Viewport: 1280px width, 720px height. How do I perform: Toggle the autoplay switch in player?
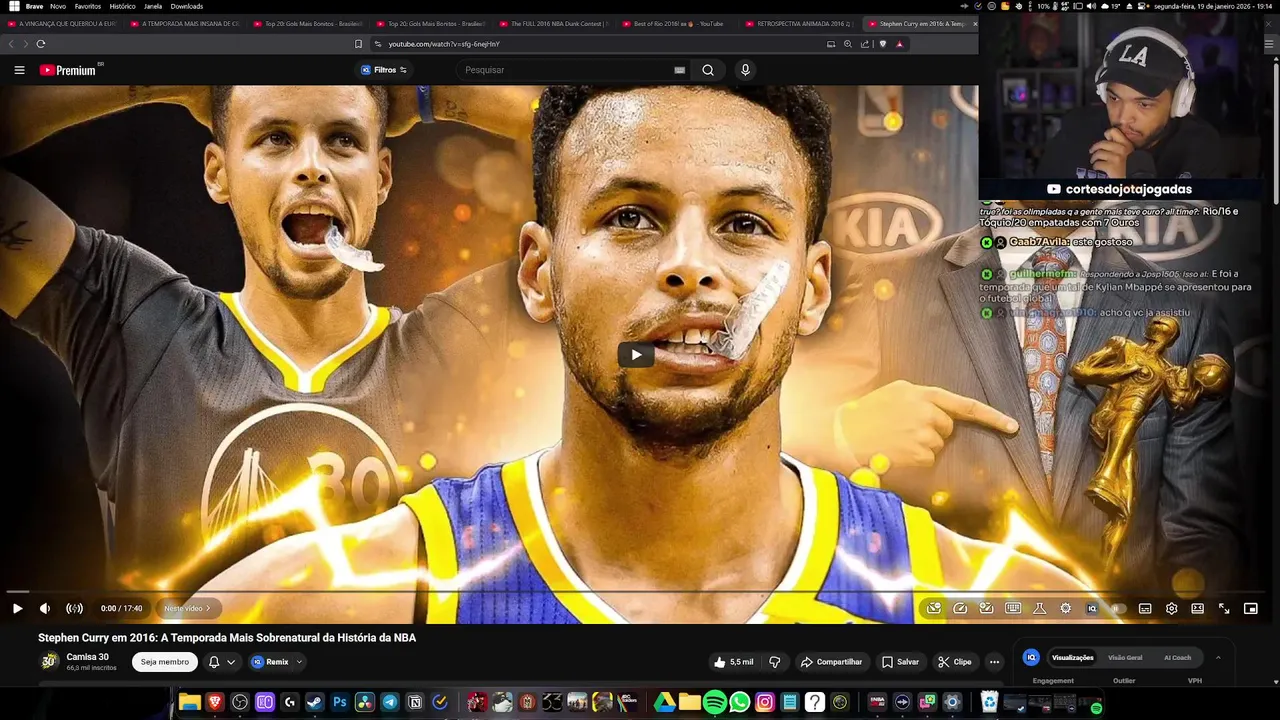click(1118, 608)
